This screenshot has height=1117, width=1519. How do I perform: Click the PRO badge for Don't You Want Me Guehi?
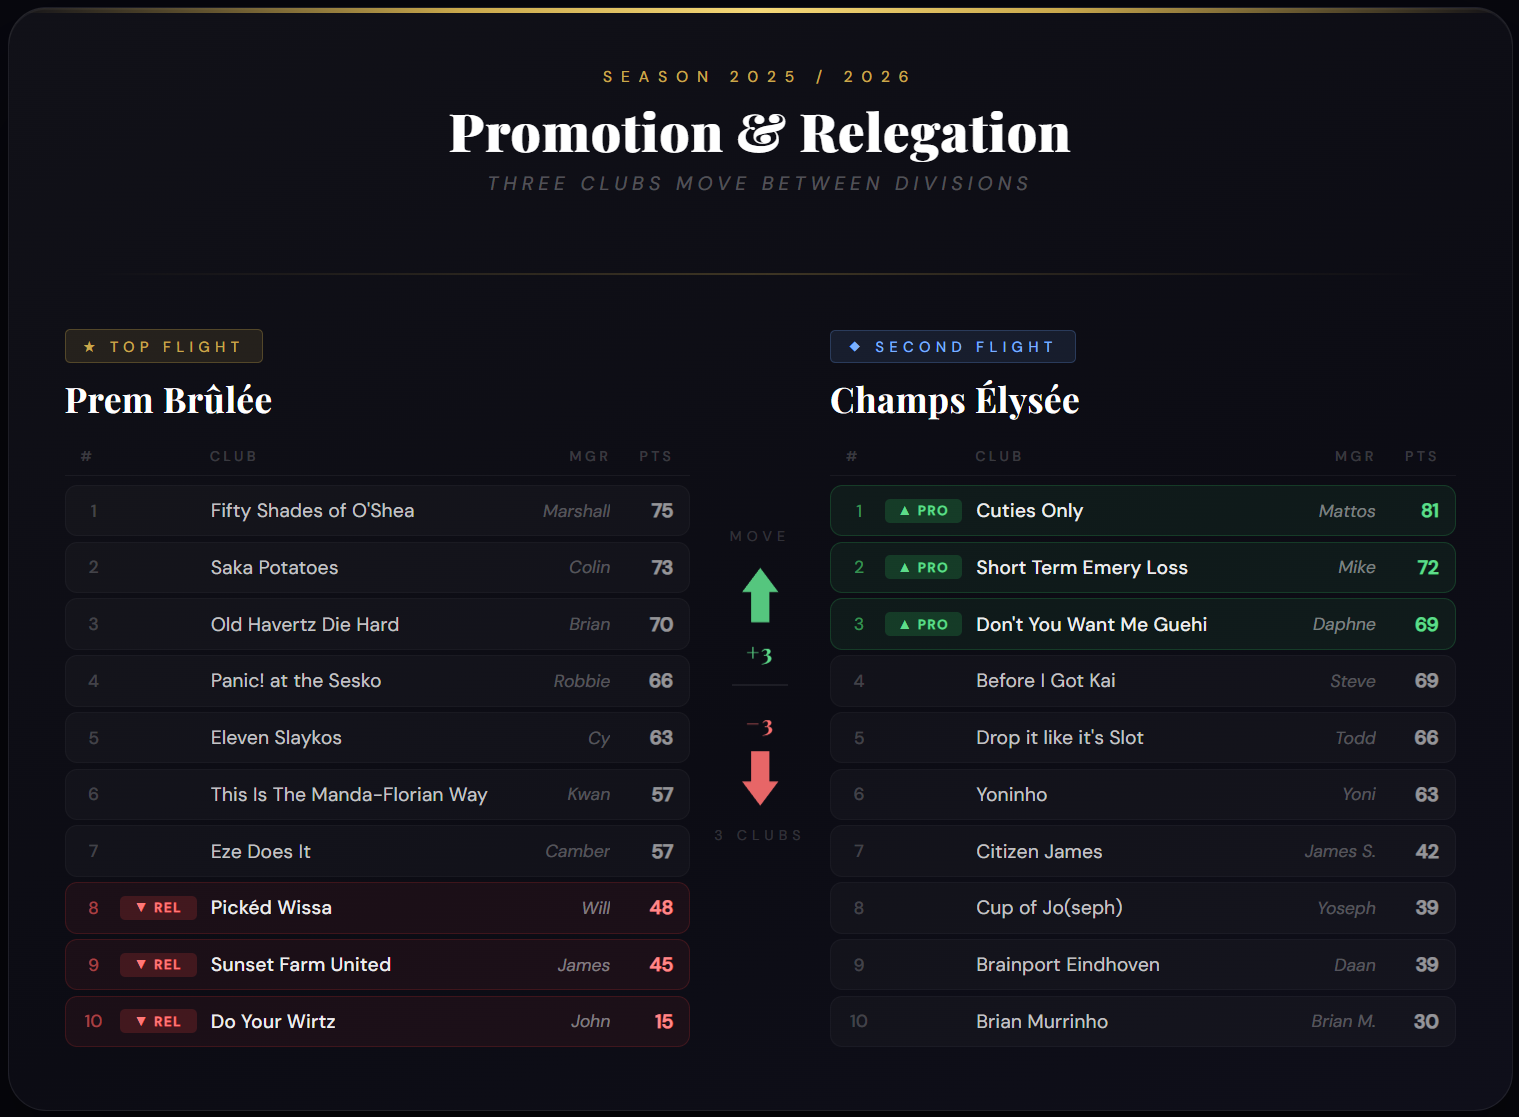923,624
